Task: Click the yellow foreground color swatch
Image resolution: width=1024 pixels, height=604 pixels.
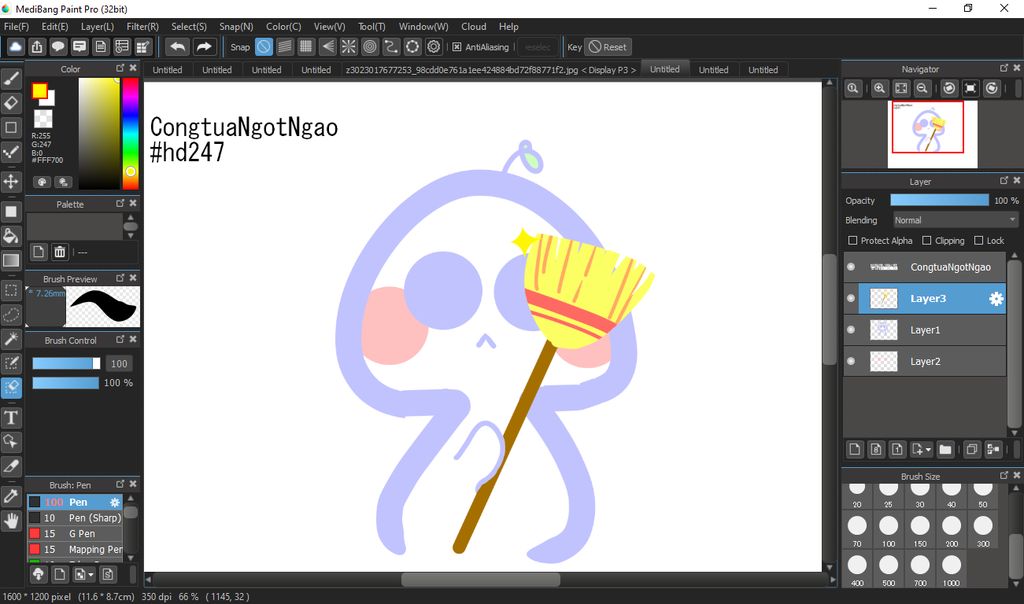Action: point(39,91)
